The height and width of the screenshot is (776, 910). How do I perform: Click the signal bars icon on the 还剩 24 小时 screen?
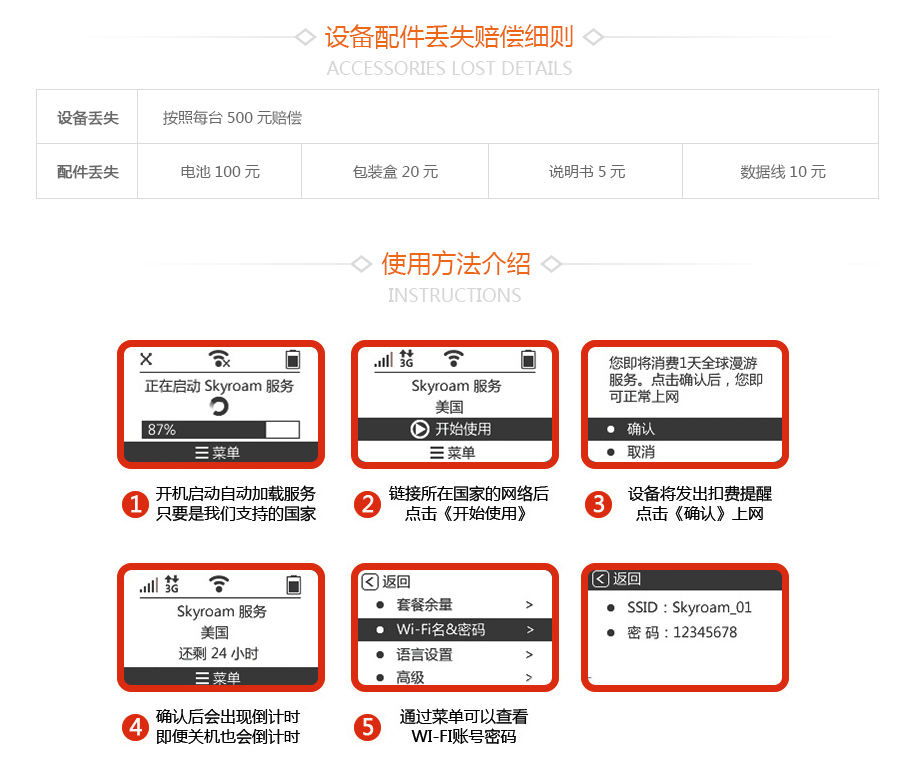(149, 585)
